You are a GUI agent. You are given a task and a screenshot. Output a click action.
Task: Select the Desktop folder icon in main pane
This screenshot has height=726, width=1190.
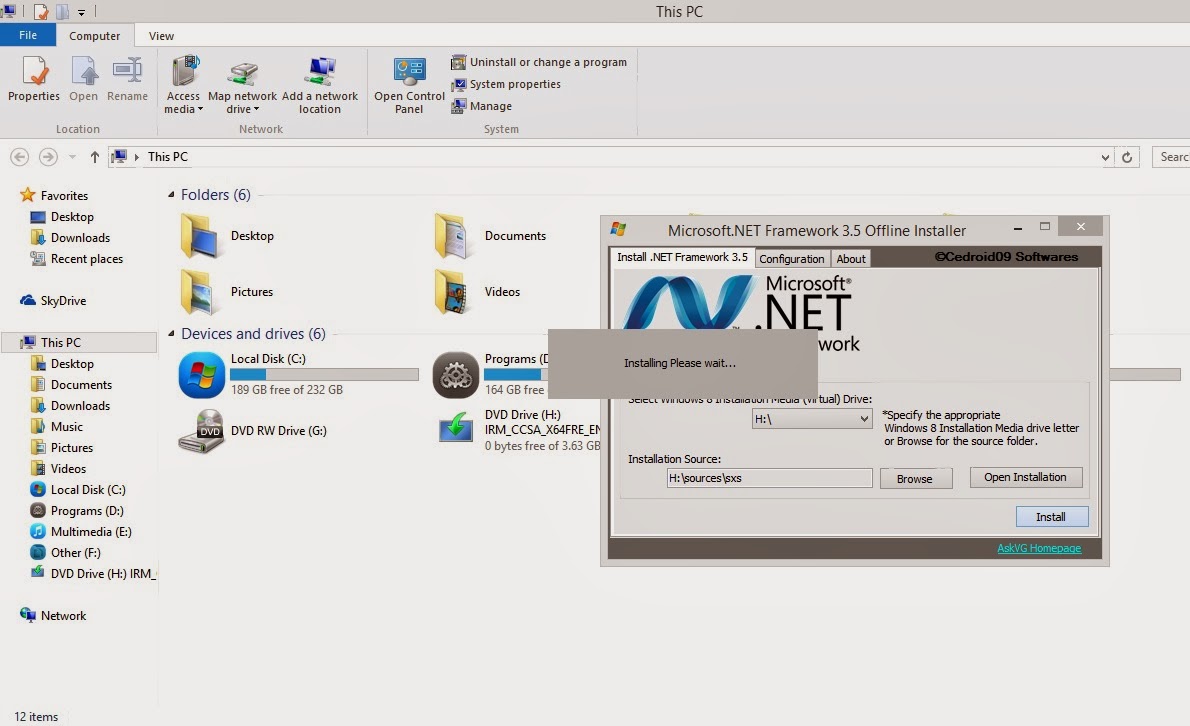tap(200, 236)
